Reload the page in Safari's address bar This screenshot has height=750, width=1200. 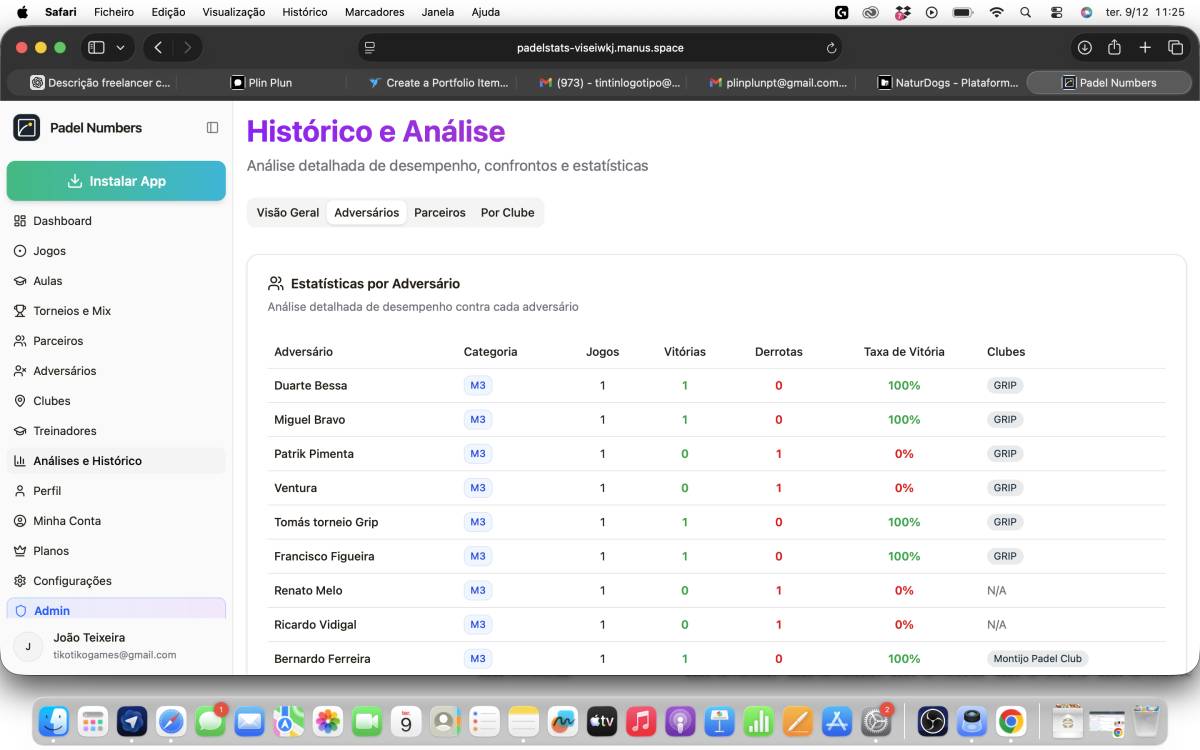tap(831, 48)
